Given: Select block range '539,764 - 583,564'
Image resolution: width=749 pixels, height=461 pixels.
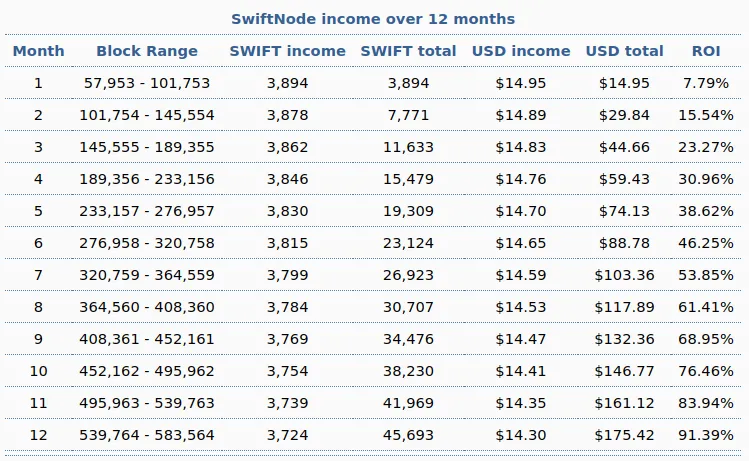Looking at the screenshot, I should click(x=147, y=435).
